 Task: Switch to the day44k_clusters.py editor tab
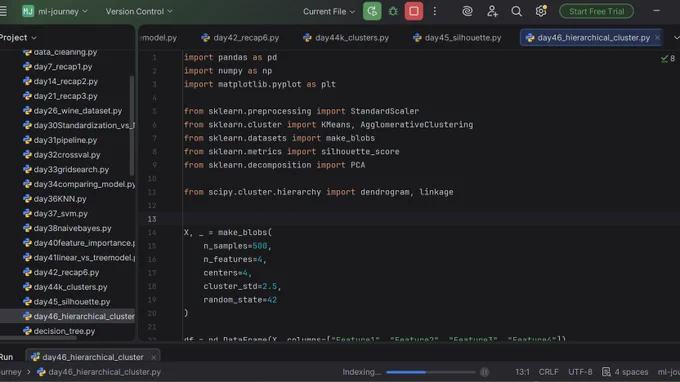pyautogui.click(x=346, y=38)
